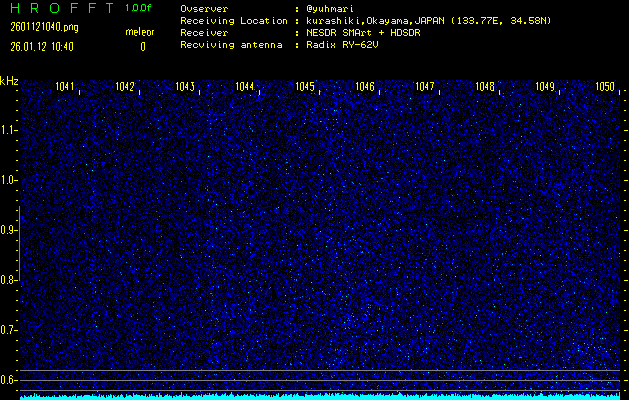Click the 1042 time axis label
This screenshot has height=400, width=629.
(x=125, y=86)
